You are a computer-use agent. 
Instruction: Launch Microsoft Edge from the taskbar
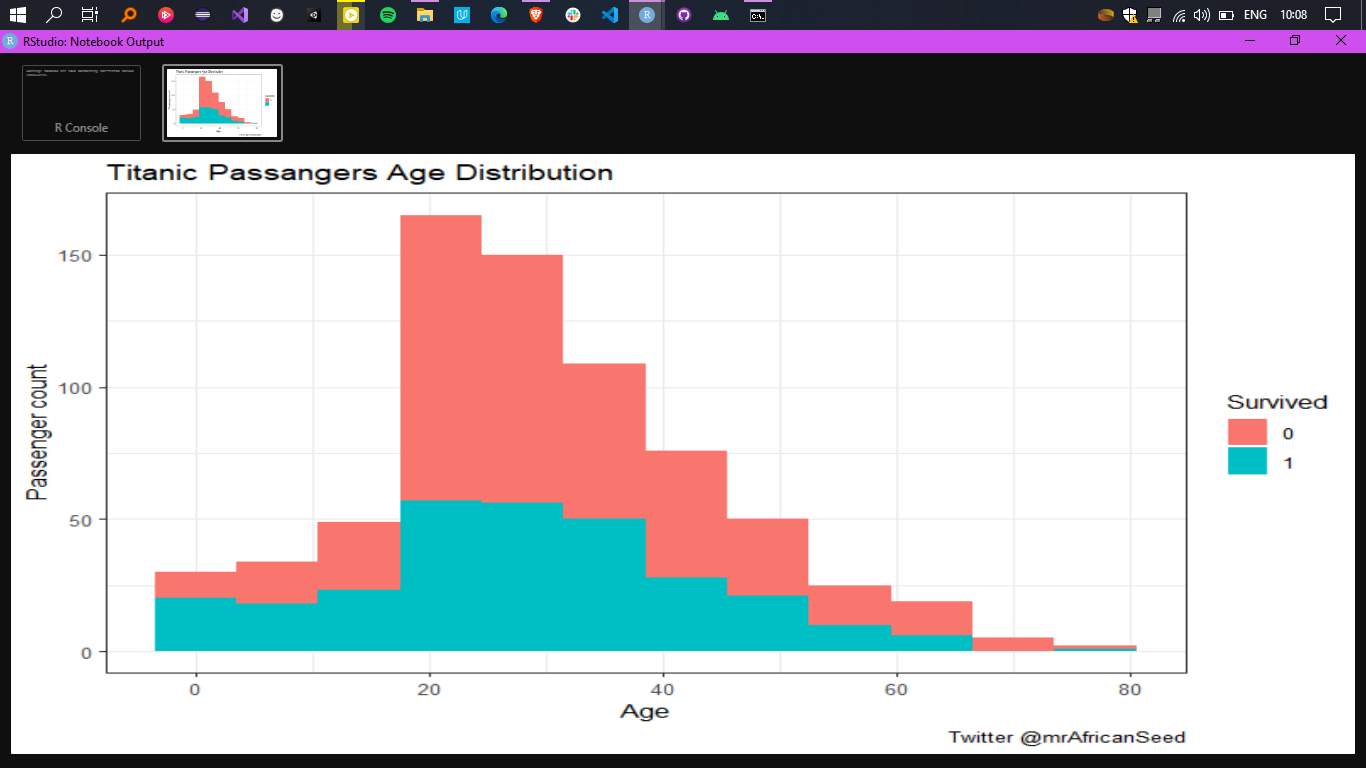498,15
